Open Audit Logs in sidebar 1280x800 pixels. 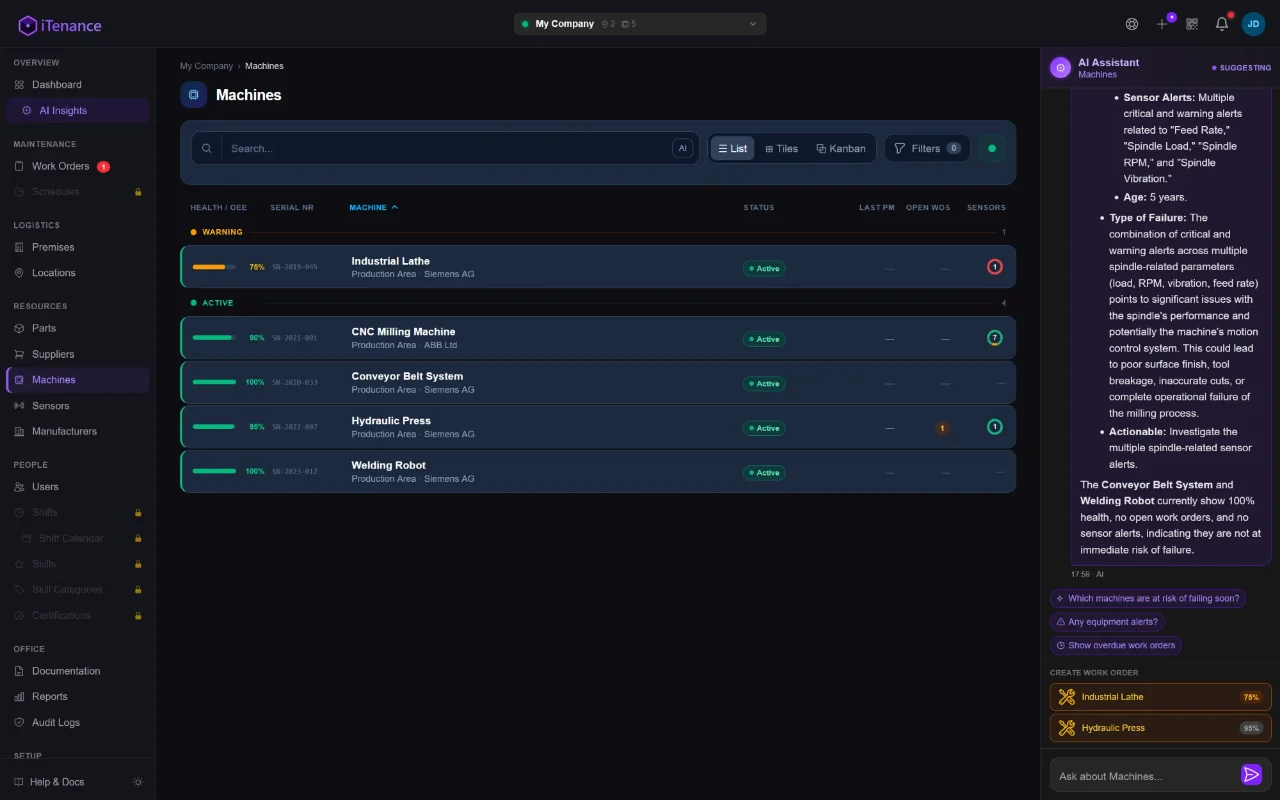pos(77,722)
